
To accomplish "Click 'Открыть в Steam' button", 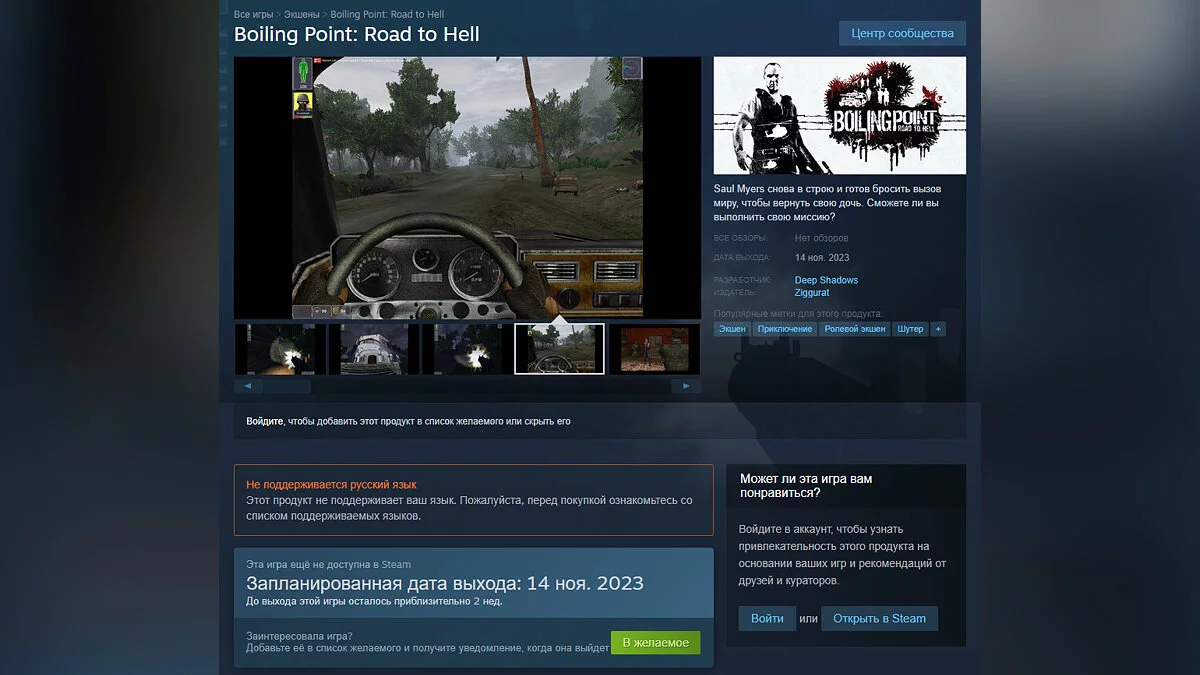I will 880,619.
